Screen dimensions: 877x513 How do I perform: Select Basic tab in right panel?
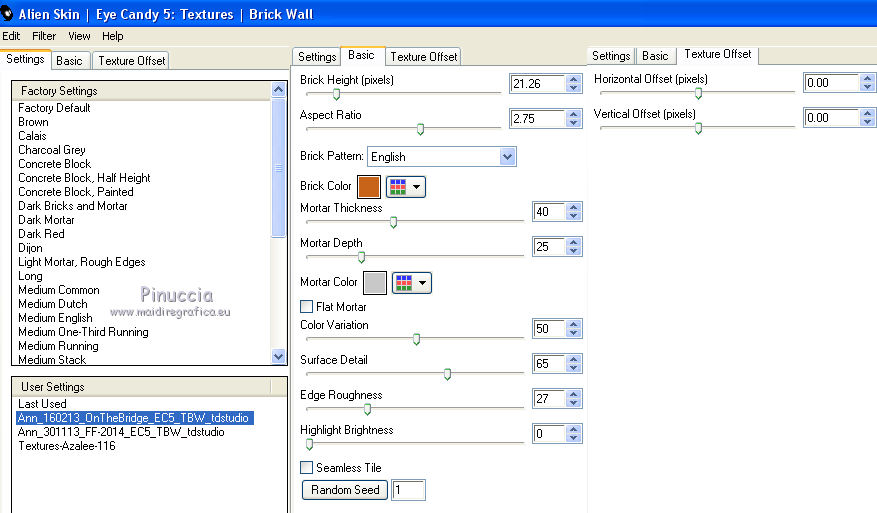(655, 55)
